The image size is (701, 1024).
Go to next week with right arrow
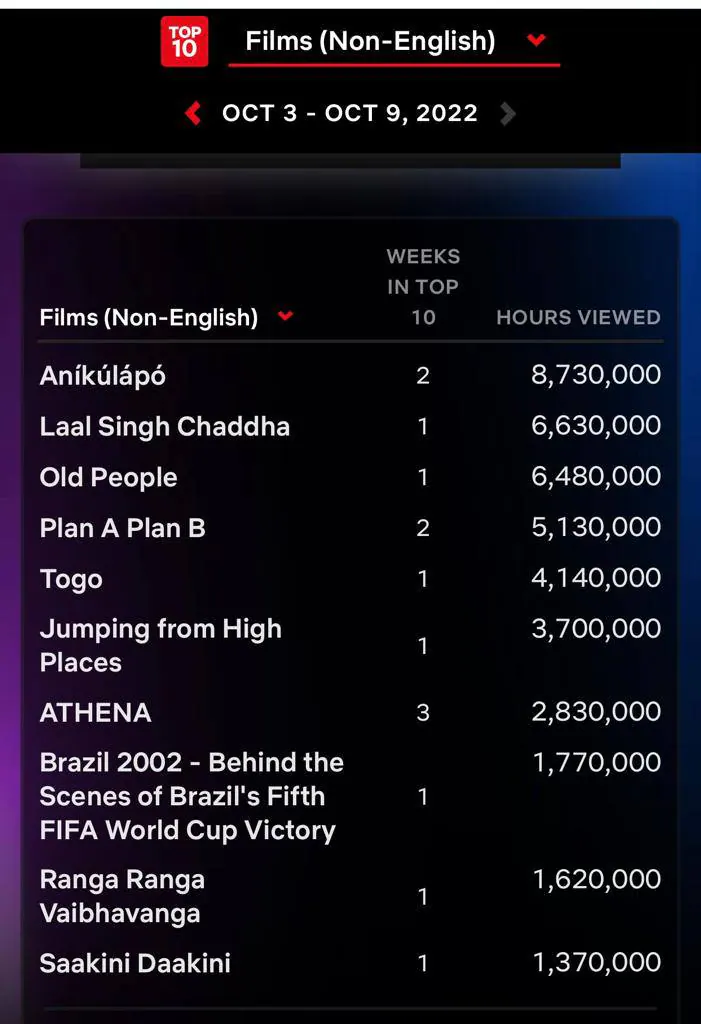508,114
